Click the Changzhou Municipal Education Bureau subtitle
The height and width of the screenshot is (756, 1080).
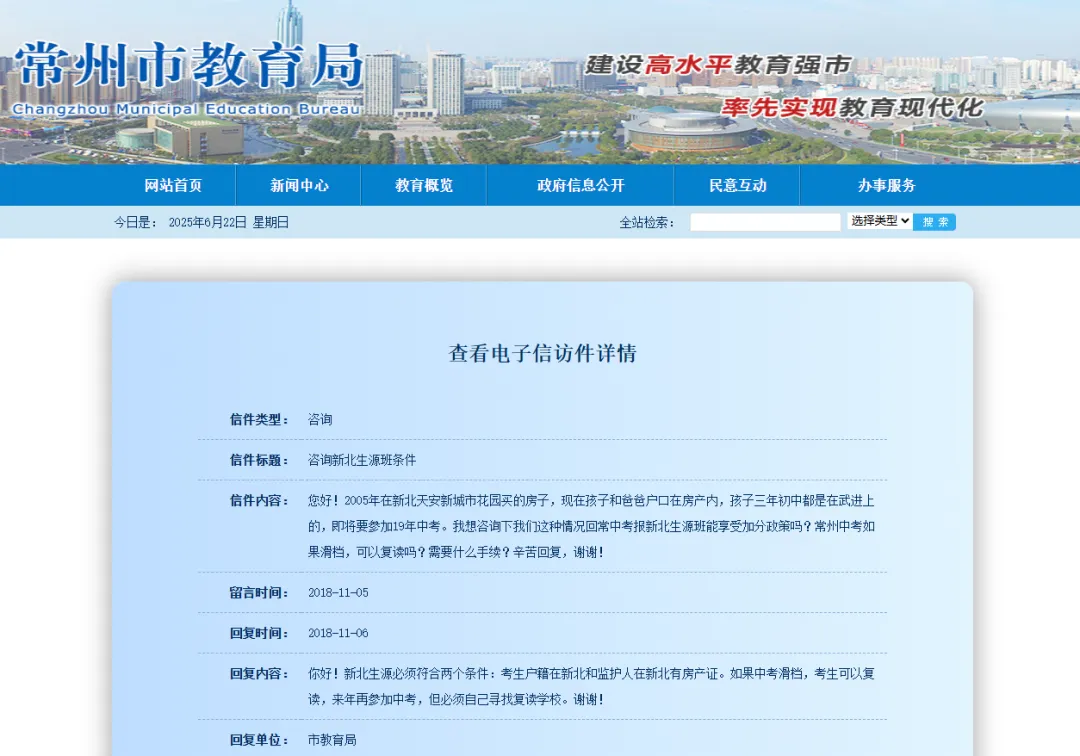coord(186,109)
